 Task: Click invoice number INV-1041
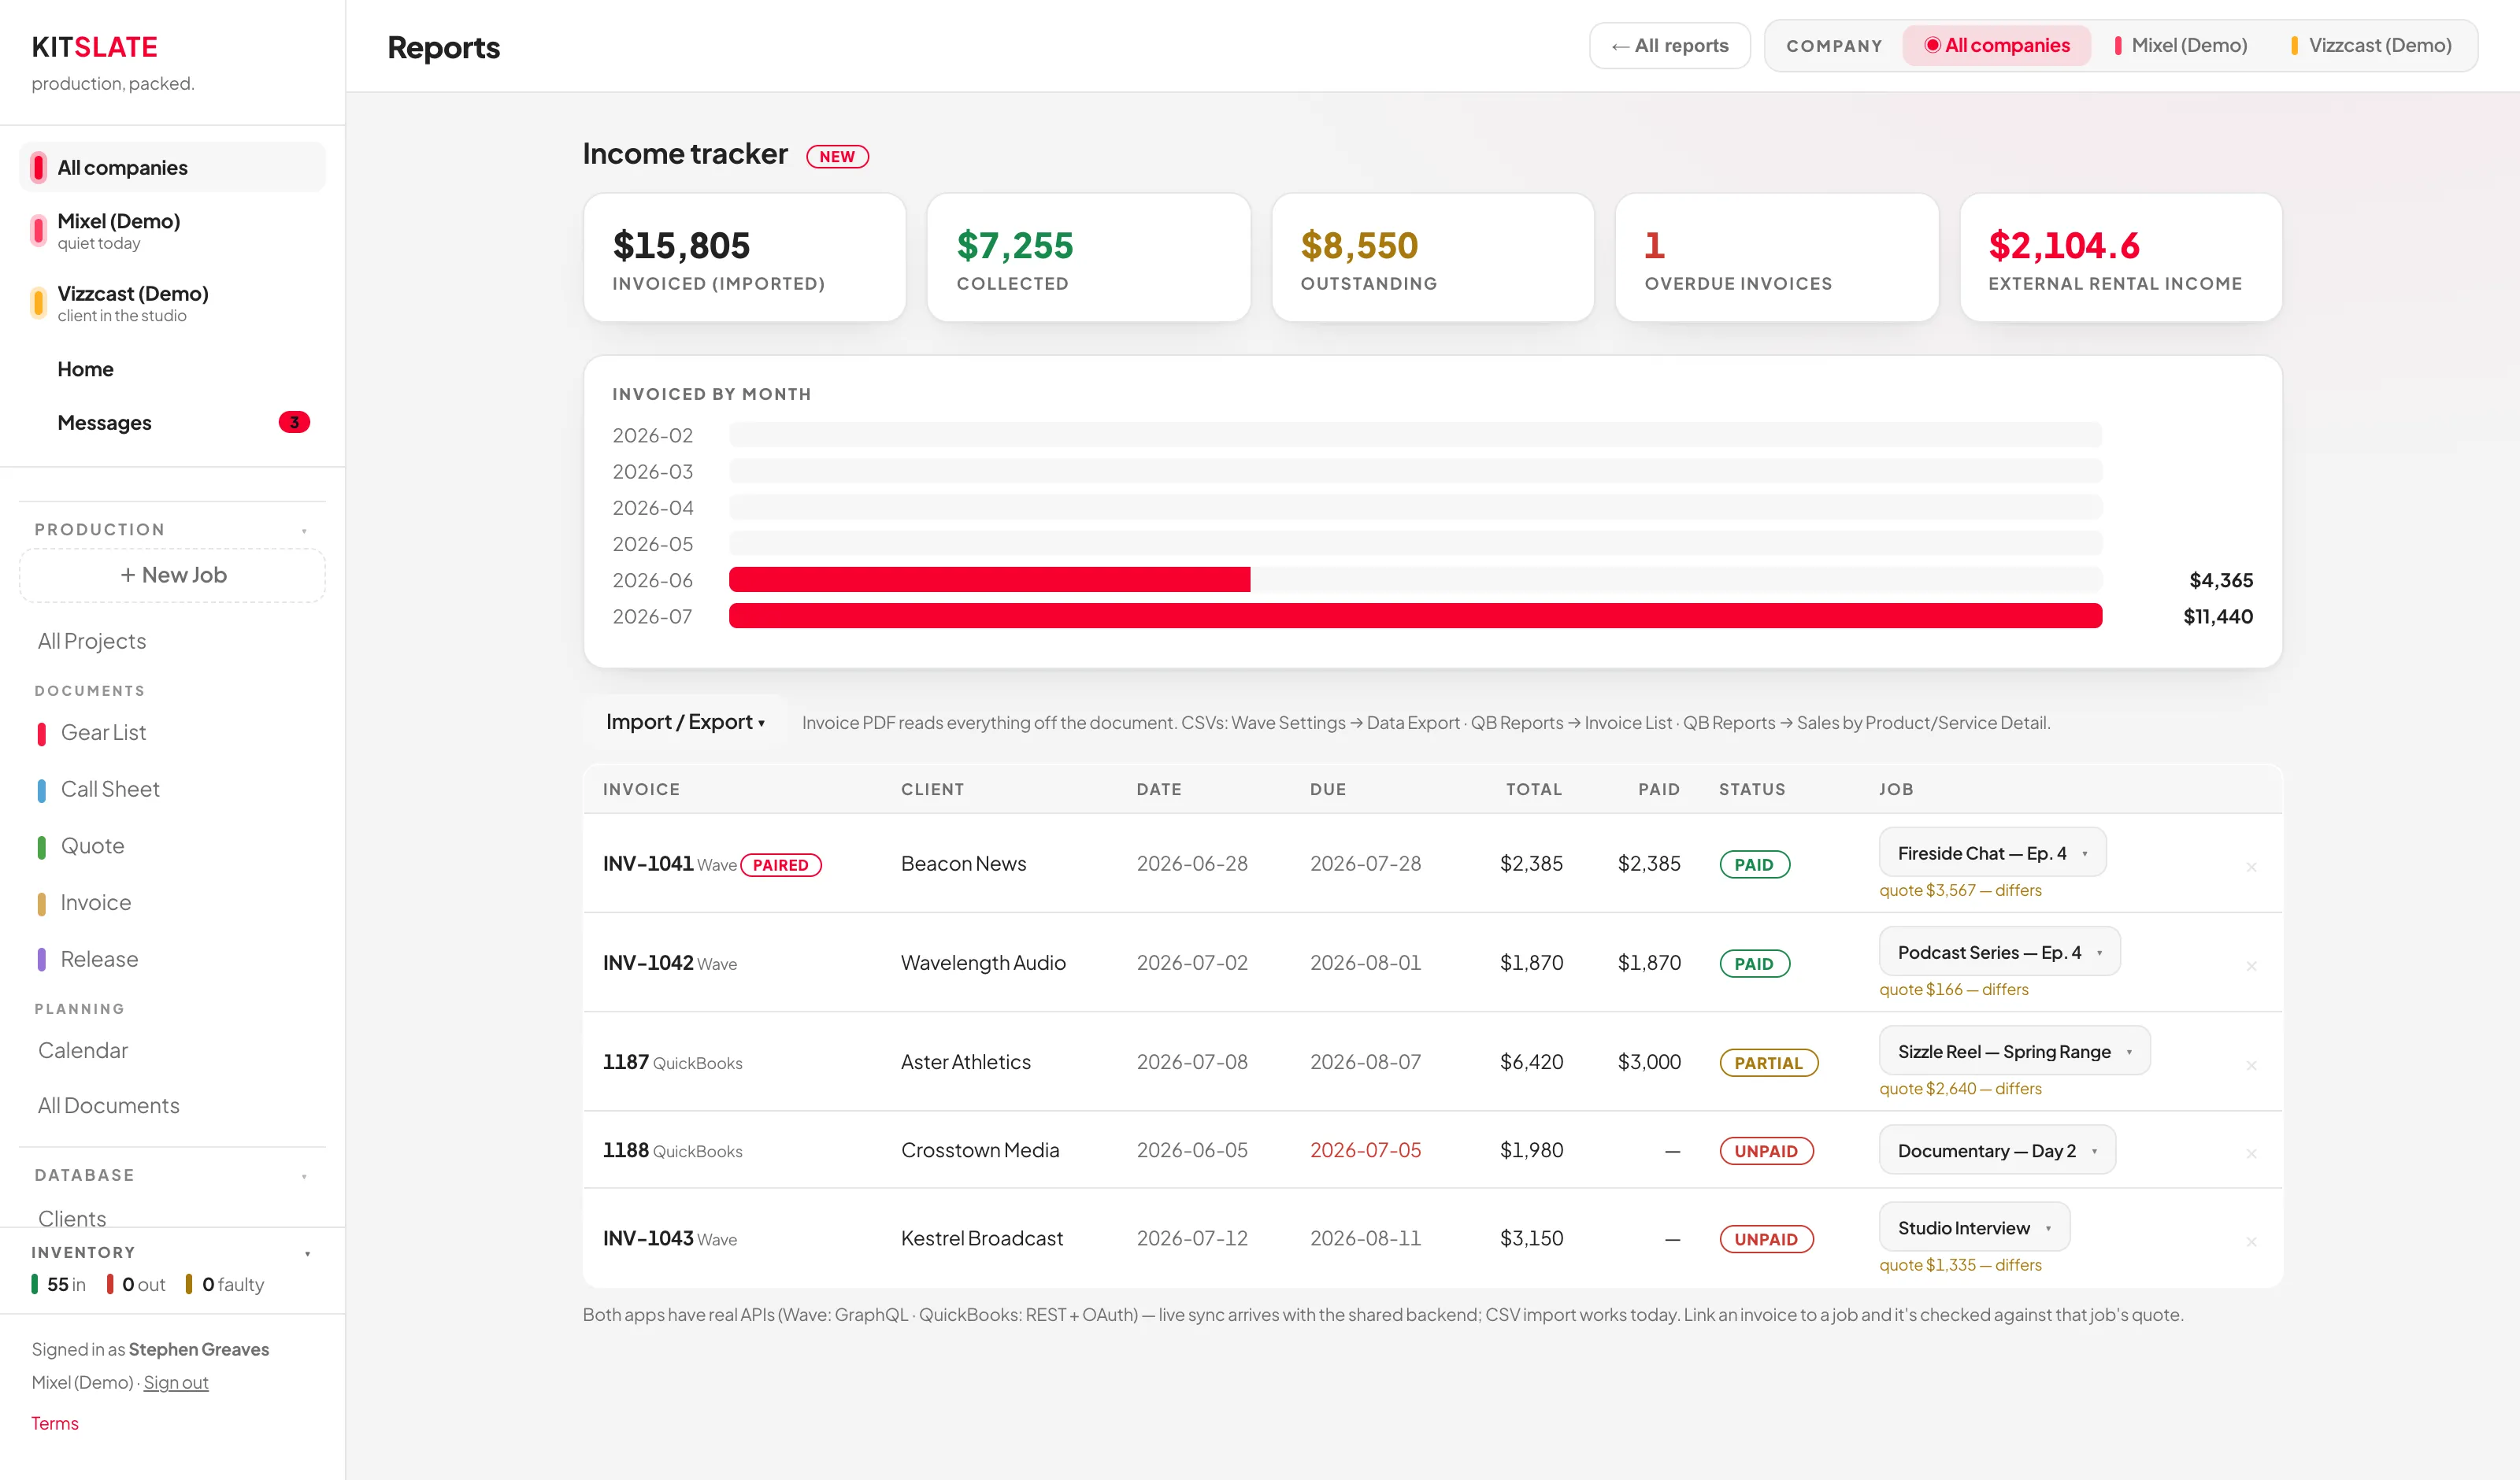pyautogui.click(x=647, y=863)
